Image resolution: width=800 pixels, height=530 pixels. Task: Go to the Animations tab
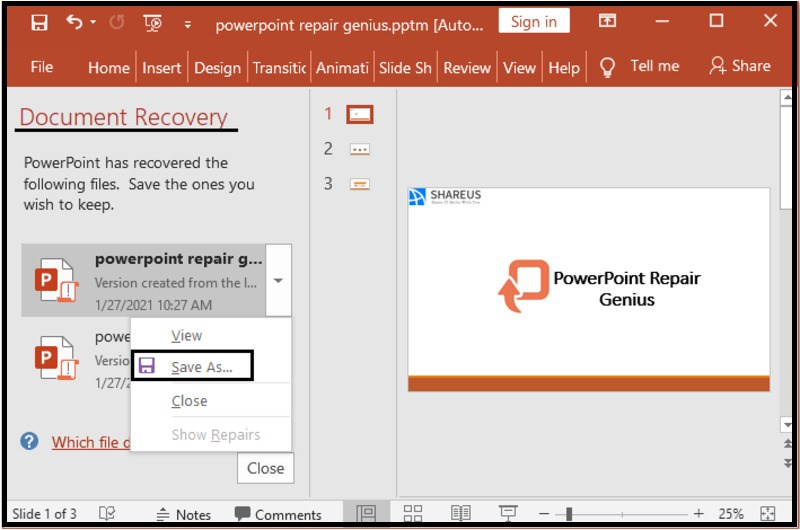pos(342,67)
